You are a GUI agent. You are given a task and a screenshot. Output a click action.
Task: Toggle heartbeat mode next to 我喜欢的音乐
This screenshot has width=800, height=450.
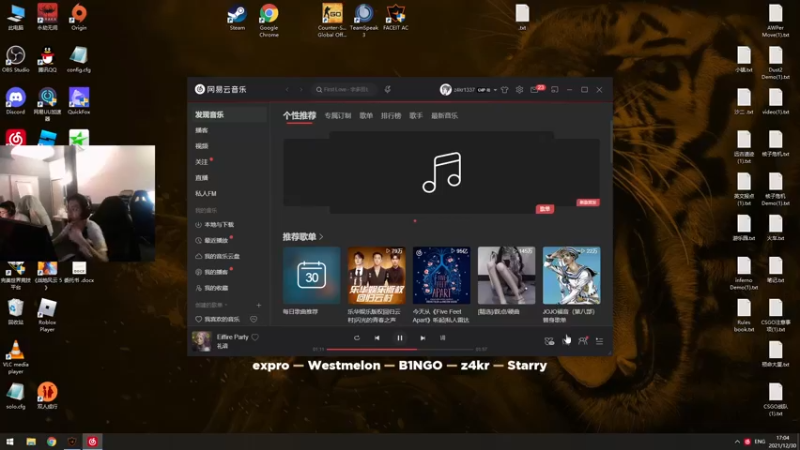click(254, 319)
